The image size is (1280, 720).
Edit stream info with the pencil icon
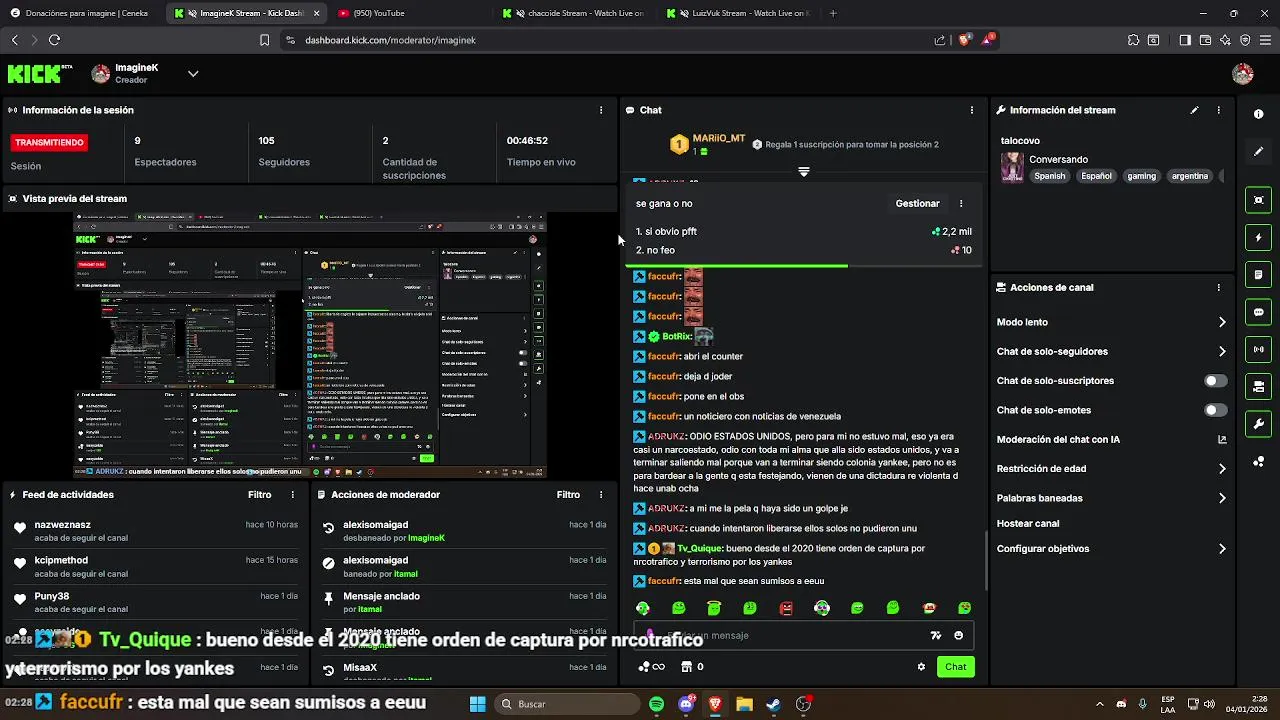[x=1194, y=110]
